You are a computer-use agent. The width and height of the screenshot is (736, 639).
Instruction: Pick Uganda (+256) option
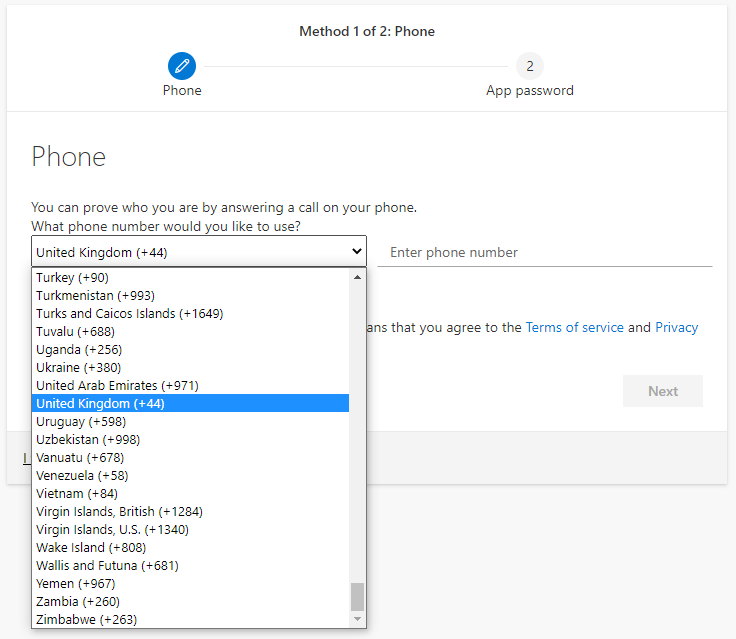190,349
